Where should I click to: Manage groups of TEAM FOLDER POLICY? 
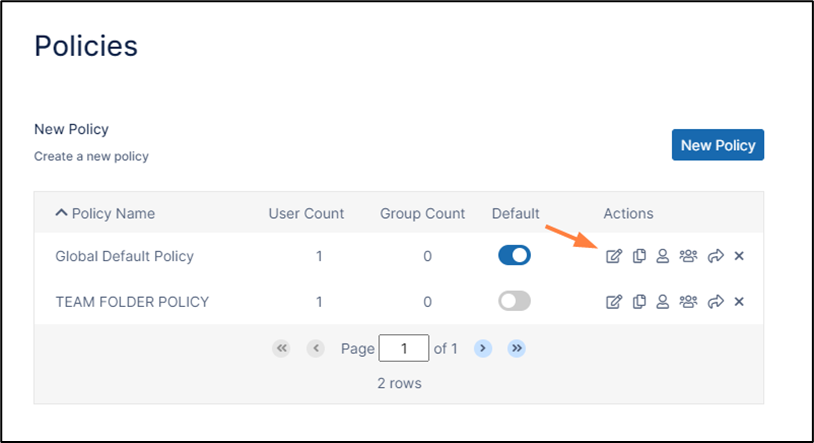pyautogui.click(x=688, y=301)
